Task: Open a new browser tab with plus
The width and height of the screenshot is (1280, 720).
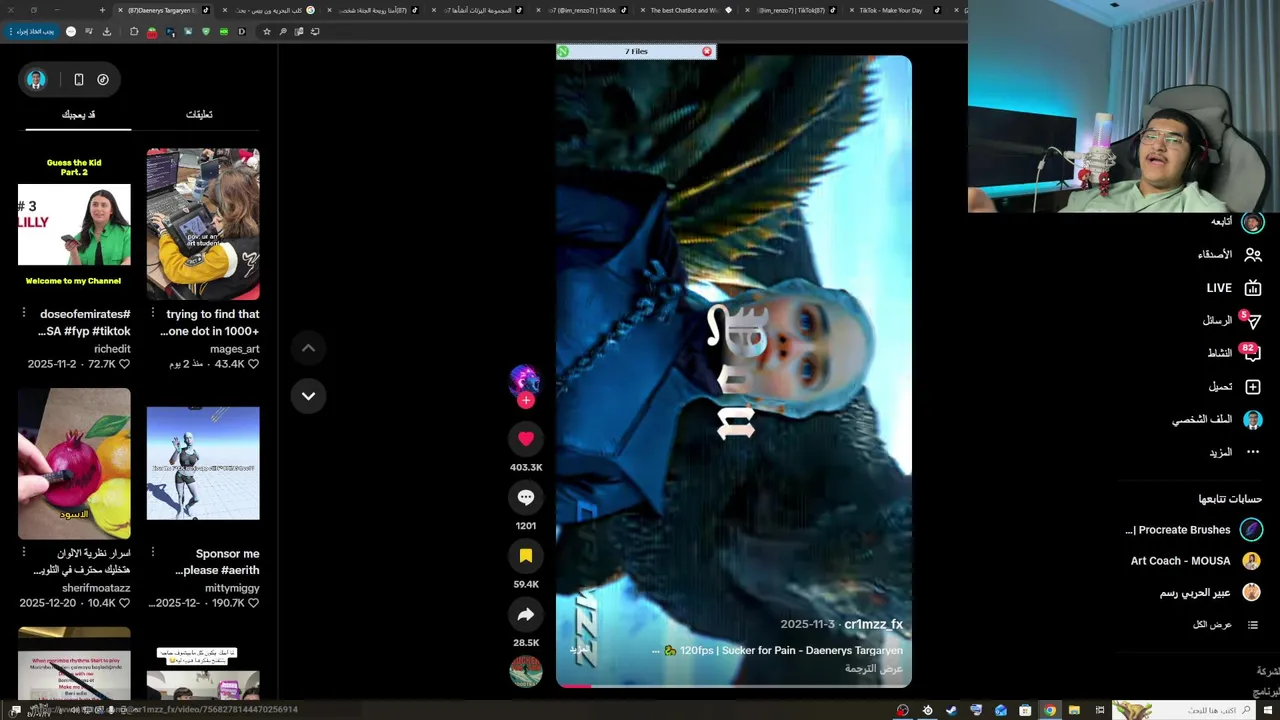Action: 102,10
